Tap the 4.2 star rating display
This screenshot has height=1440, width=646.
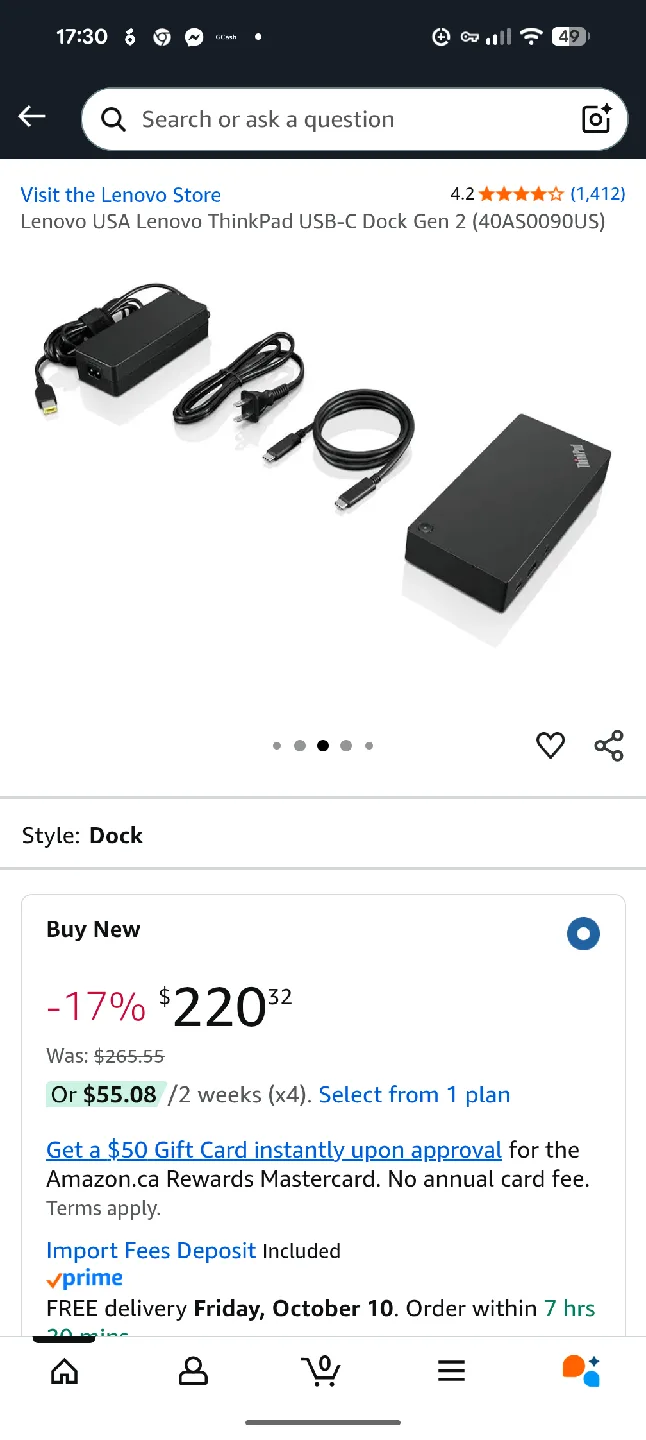(509, 194)
